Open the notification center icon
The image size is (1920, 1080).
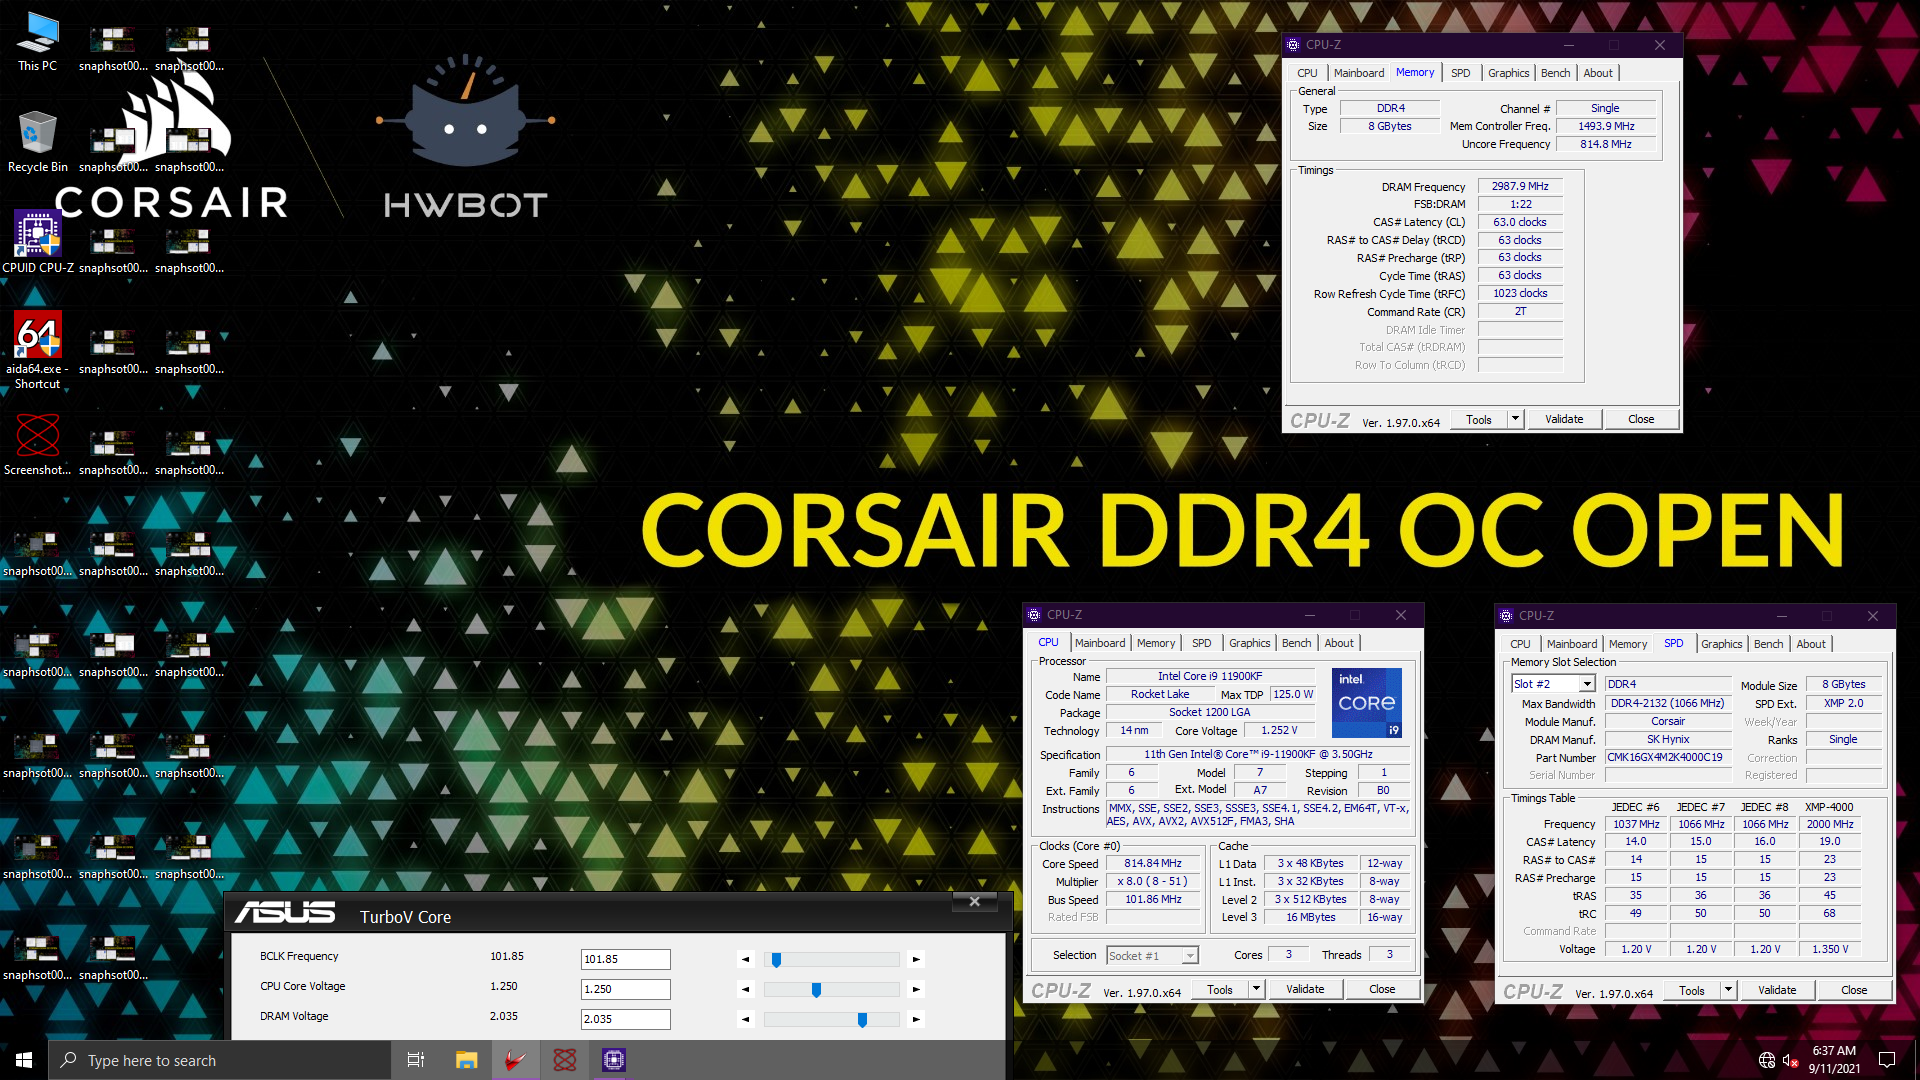[x=1887, y=1060]
